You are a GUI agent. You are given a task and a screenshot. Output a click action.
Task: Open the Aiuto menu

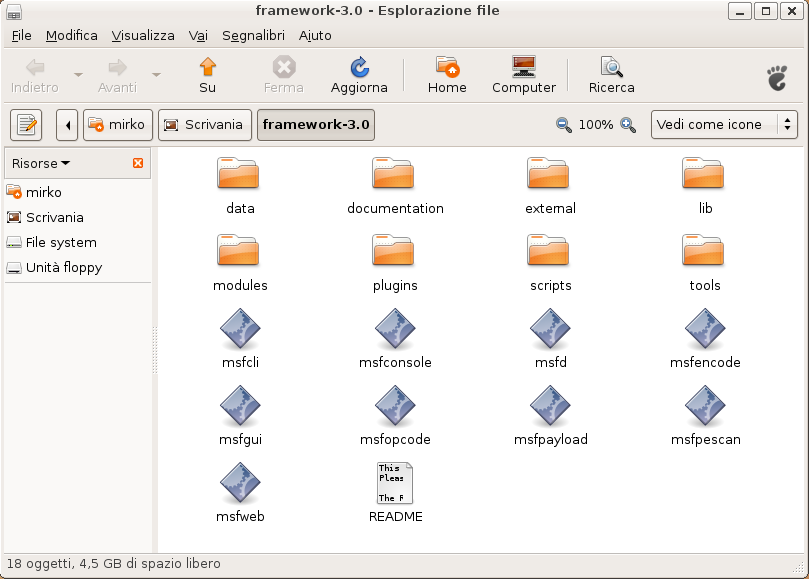[x=315, y=36]
